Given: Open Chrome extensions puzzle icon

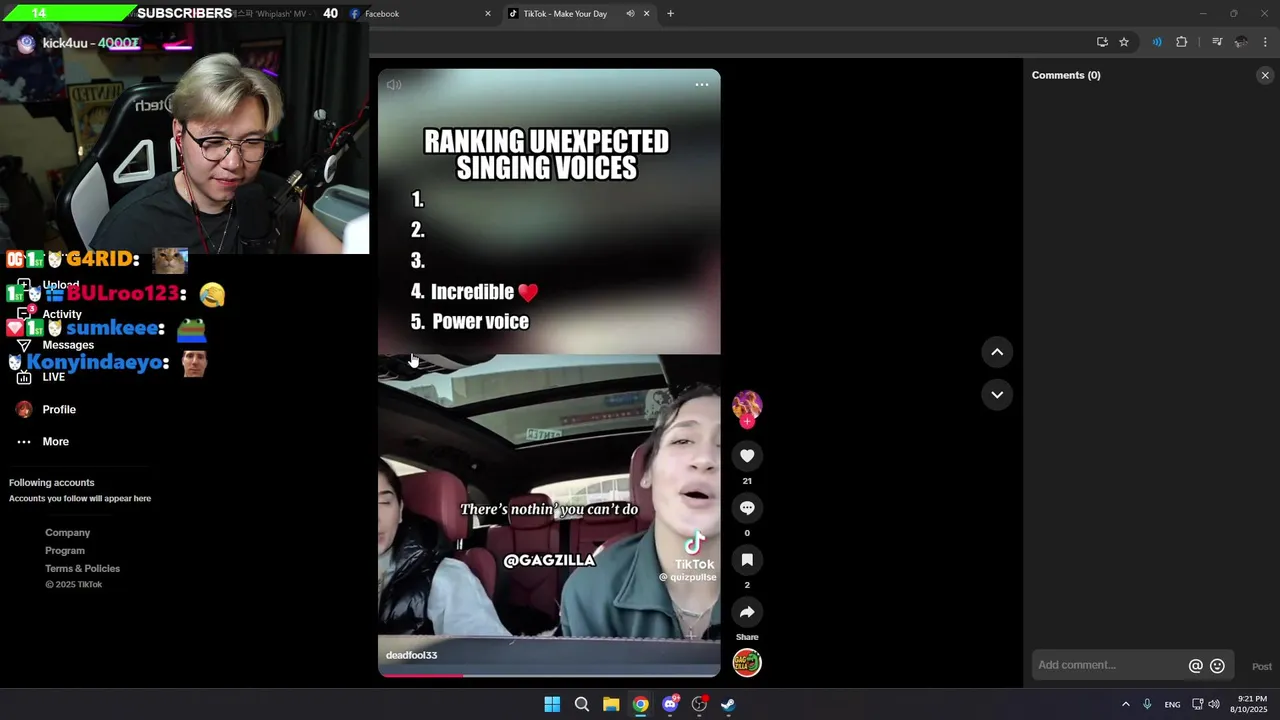Looking at the screenshot, I should pyautogui.click(x=1182, y=42).
